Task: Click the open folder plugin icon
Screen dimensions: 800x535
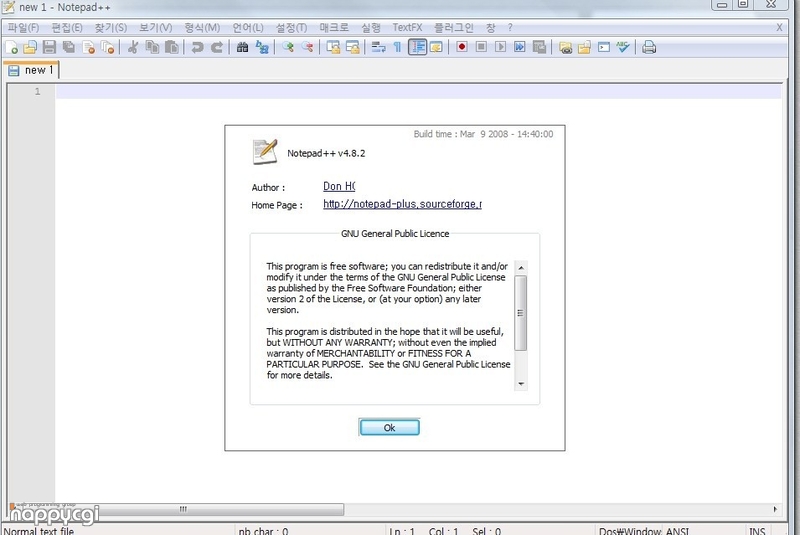Action: [584, 47]
